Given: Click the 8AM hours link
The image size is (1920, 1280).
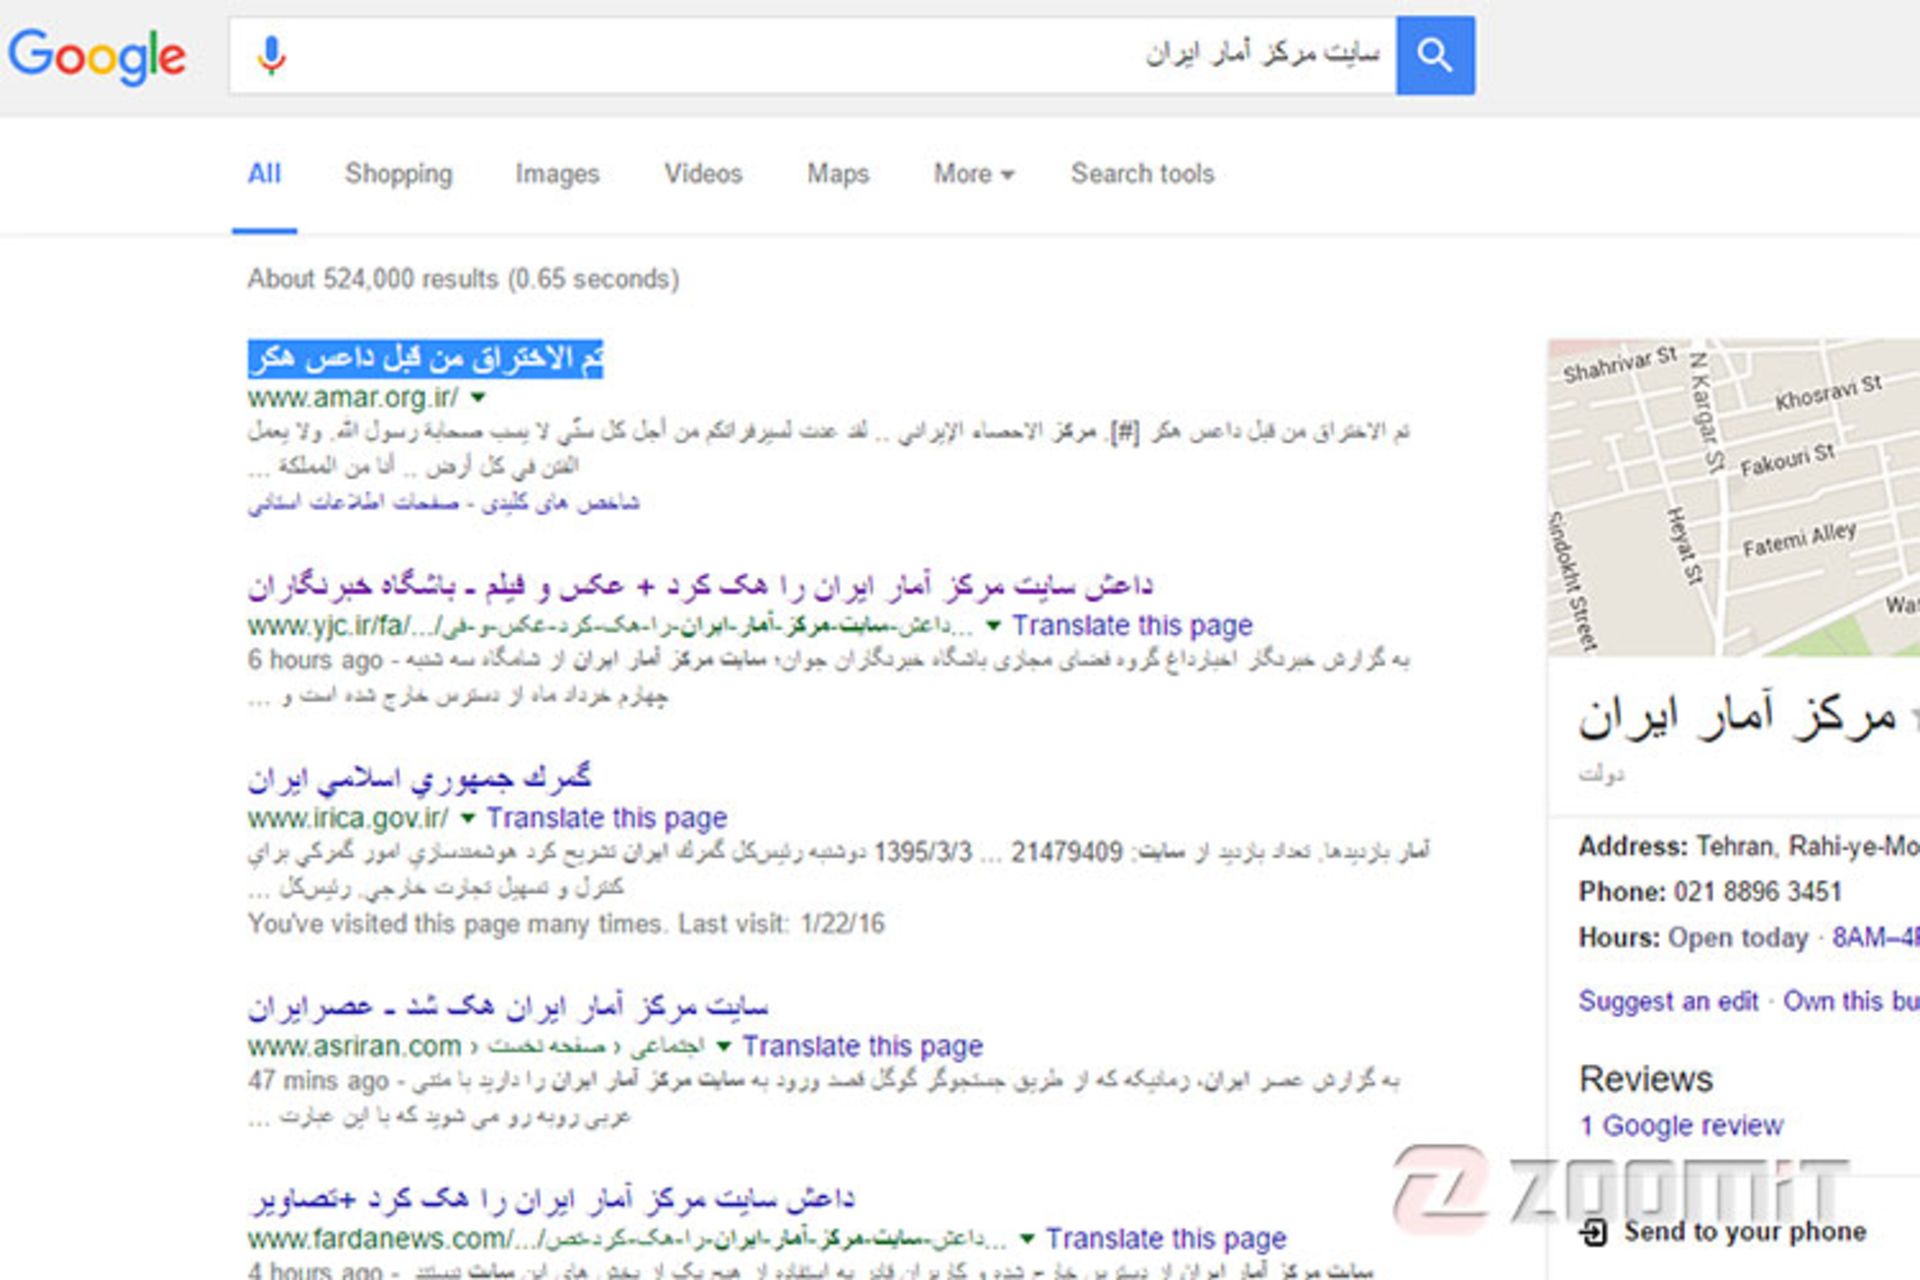Looking at the screenshot, I should pos(1875,938).
